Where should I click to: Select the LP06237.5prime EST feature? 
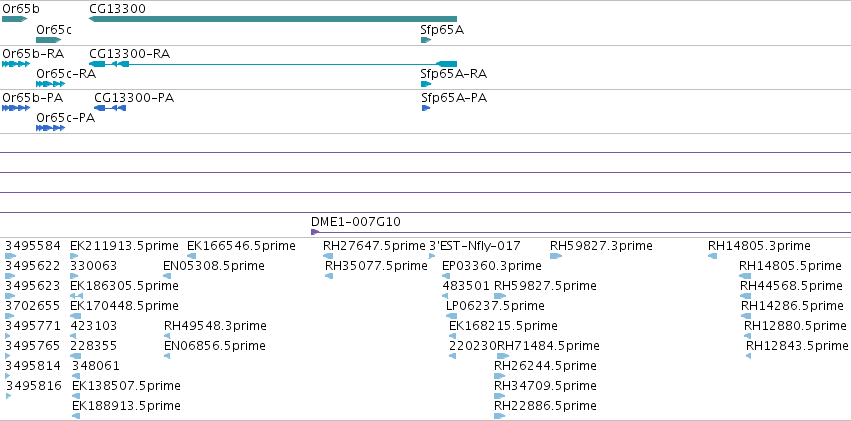coord(495,306)
